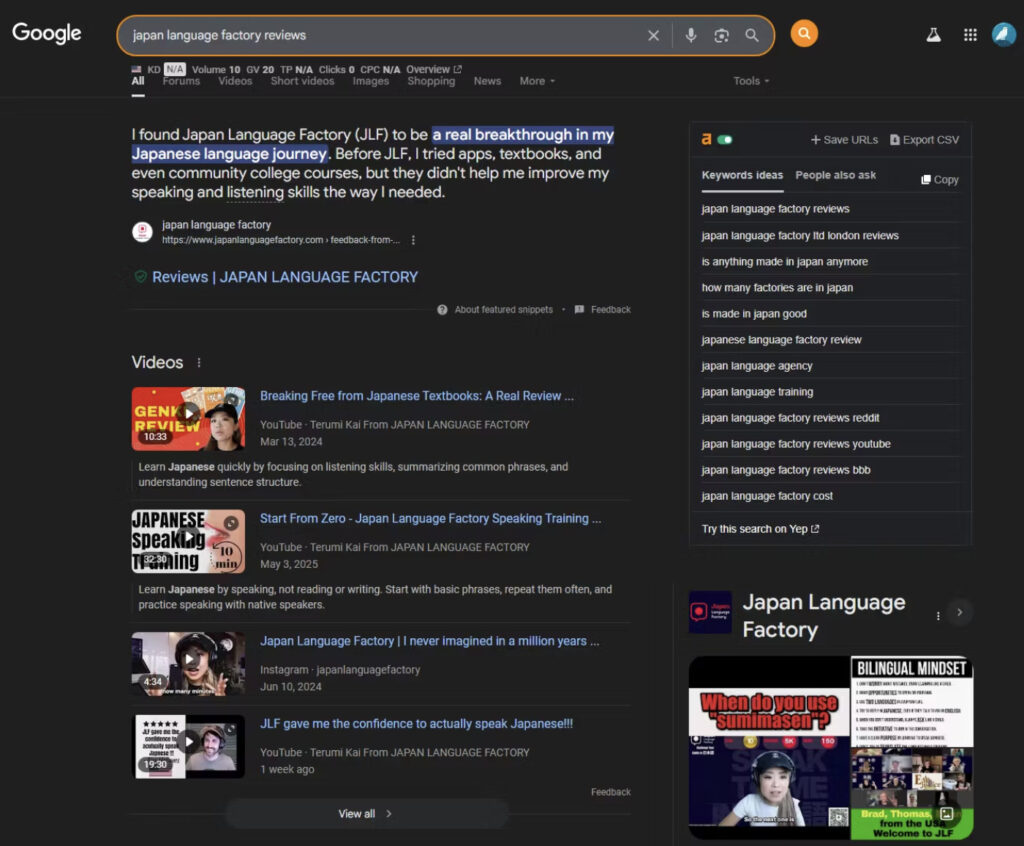The height and width of the screenshot is (846, 1024).
Task: Open the Videos section three-dot menu
Action: tap(199, 363)
